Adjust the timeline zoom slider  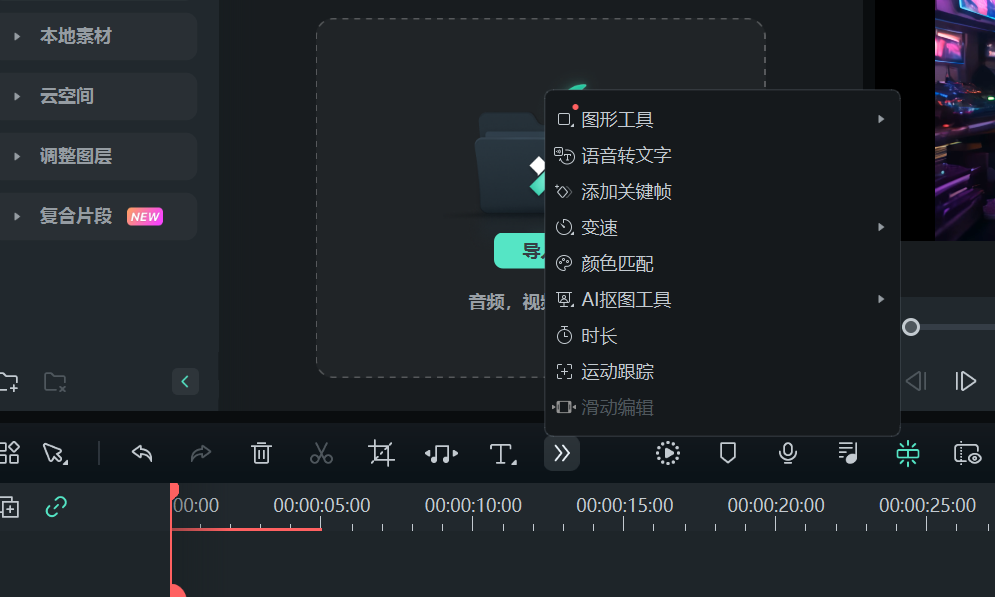click(x=911, y=327)
